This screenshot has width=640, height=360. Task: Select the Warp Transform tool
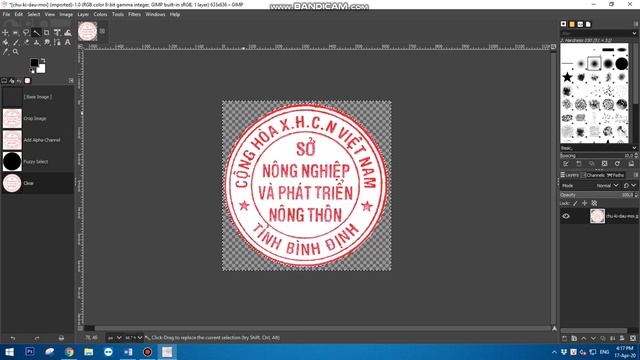(68, 33)
